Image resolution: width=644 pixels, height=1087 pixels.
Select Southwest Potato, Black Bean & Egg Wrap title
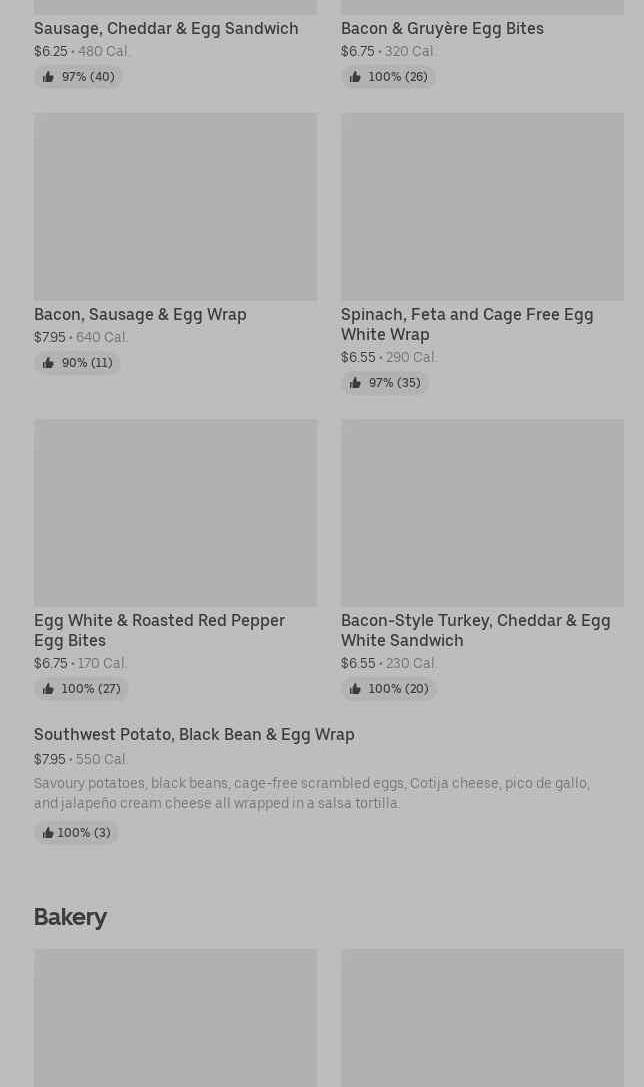tap(194, 734)
